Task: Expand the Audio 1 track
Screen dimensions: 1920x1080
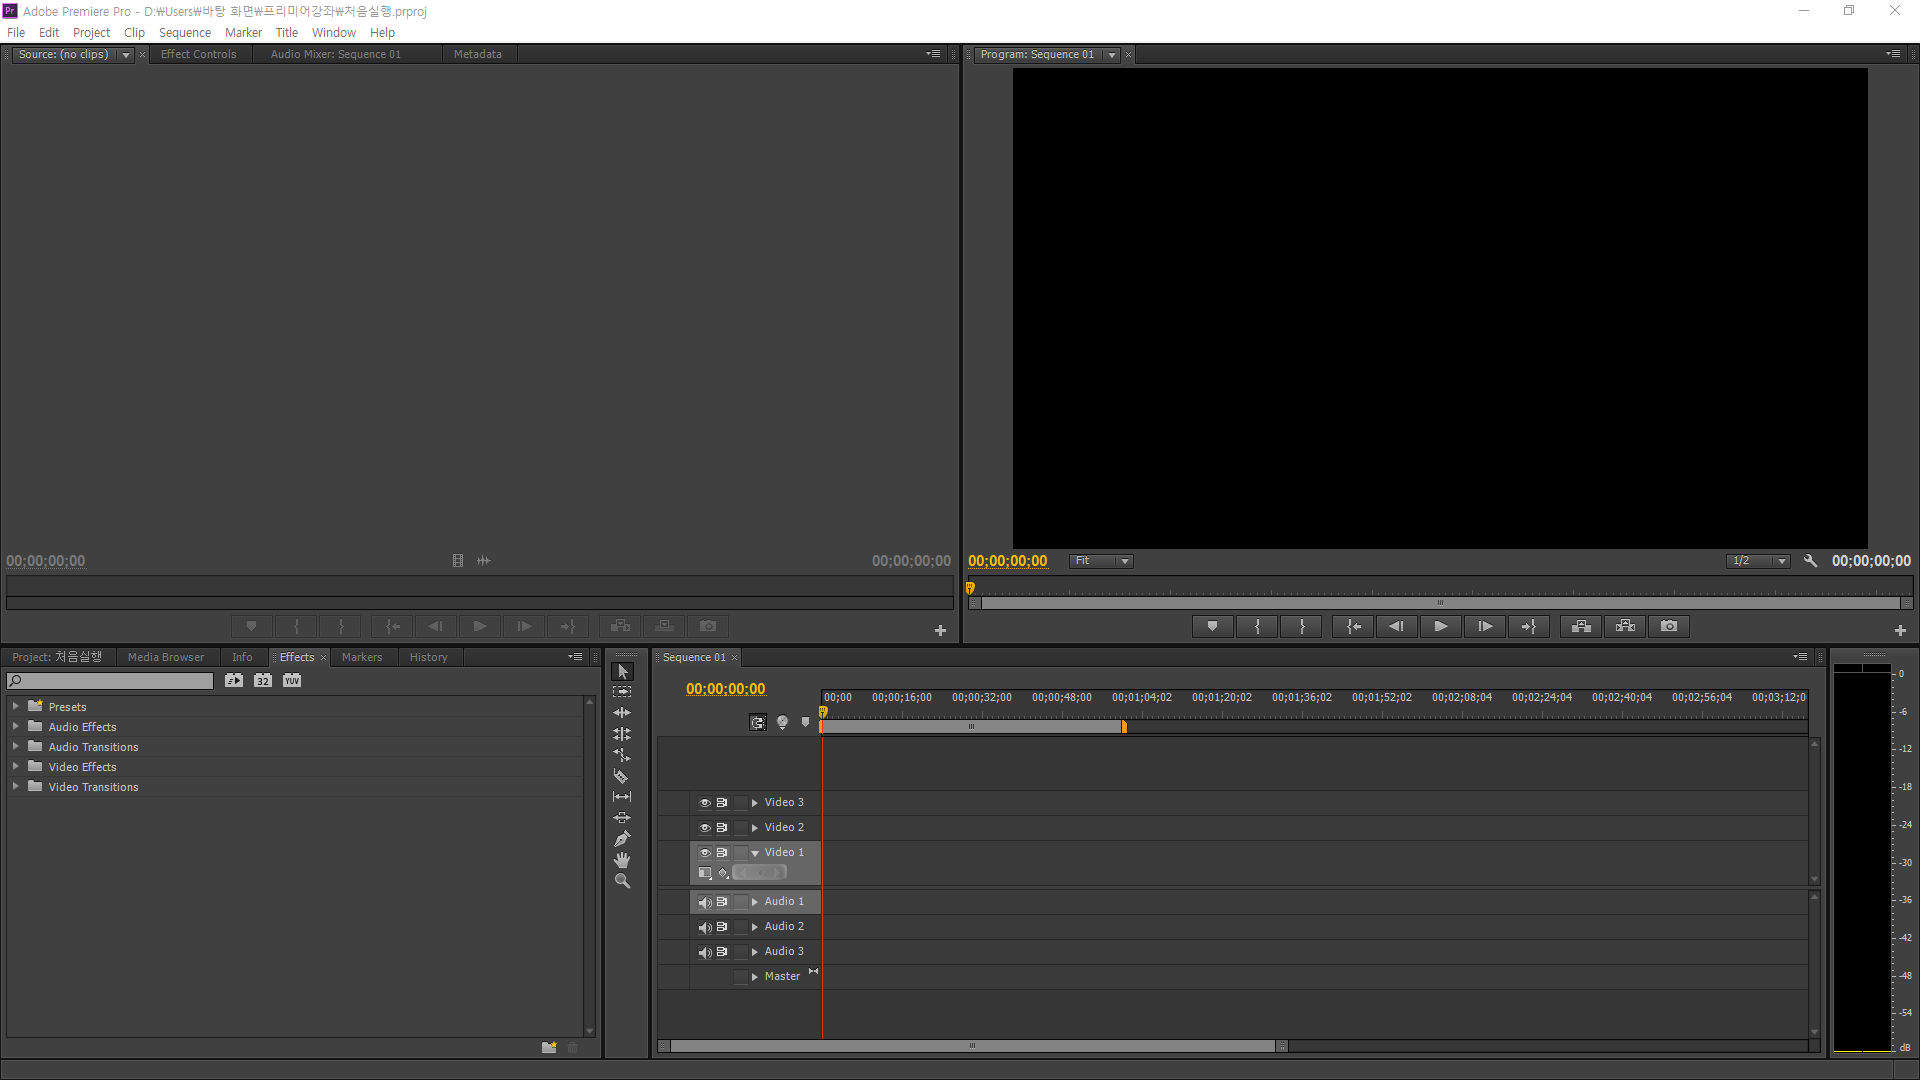Action: tap(754, 902)
